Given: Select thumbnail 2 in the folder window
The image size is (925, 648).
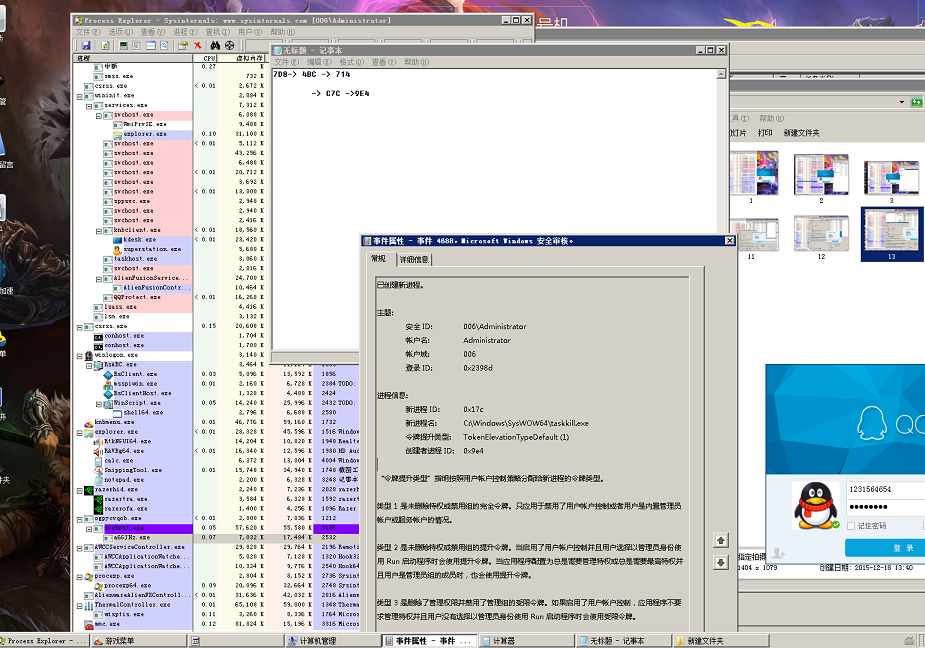Looking at the screenshot, I should pos(821,178).
